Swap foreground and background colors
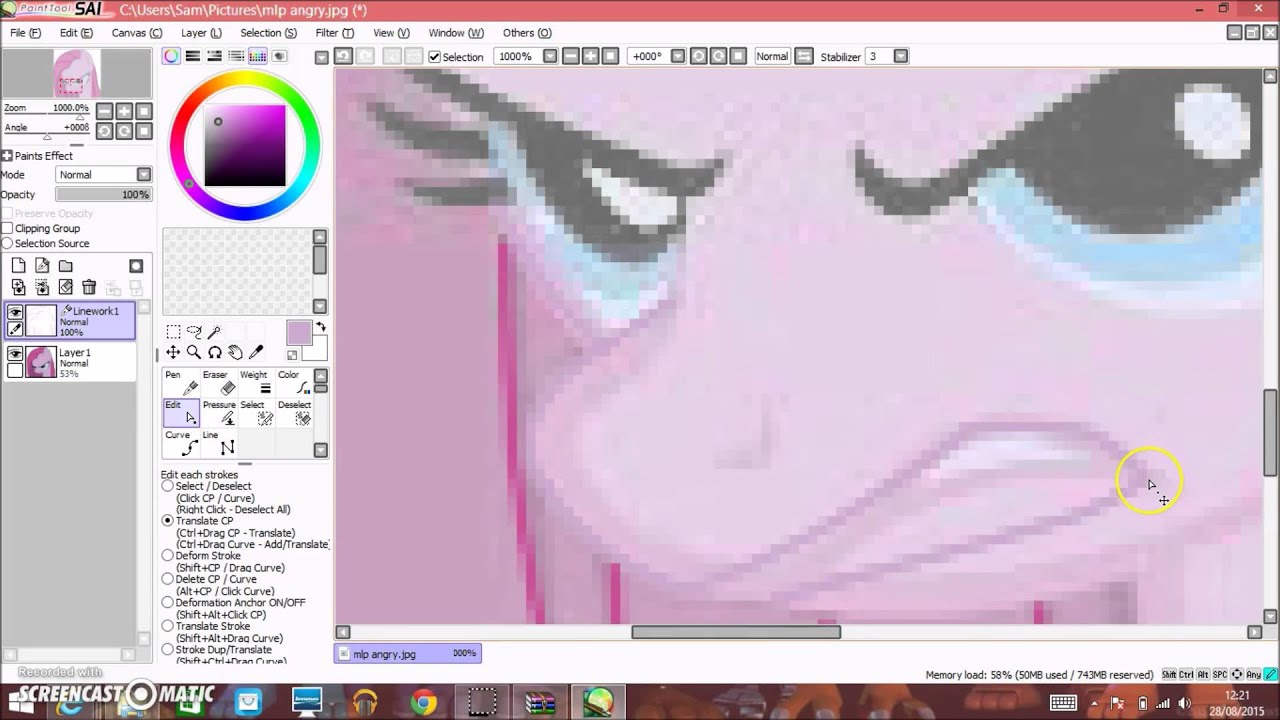This screenshot has width=1280, height=720. [x=321, y=327]
